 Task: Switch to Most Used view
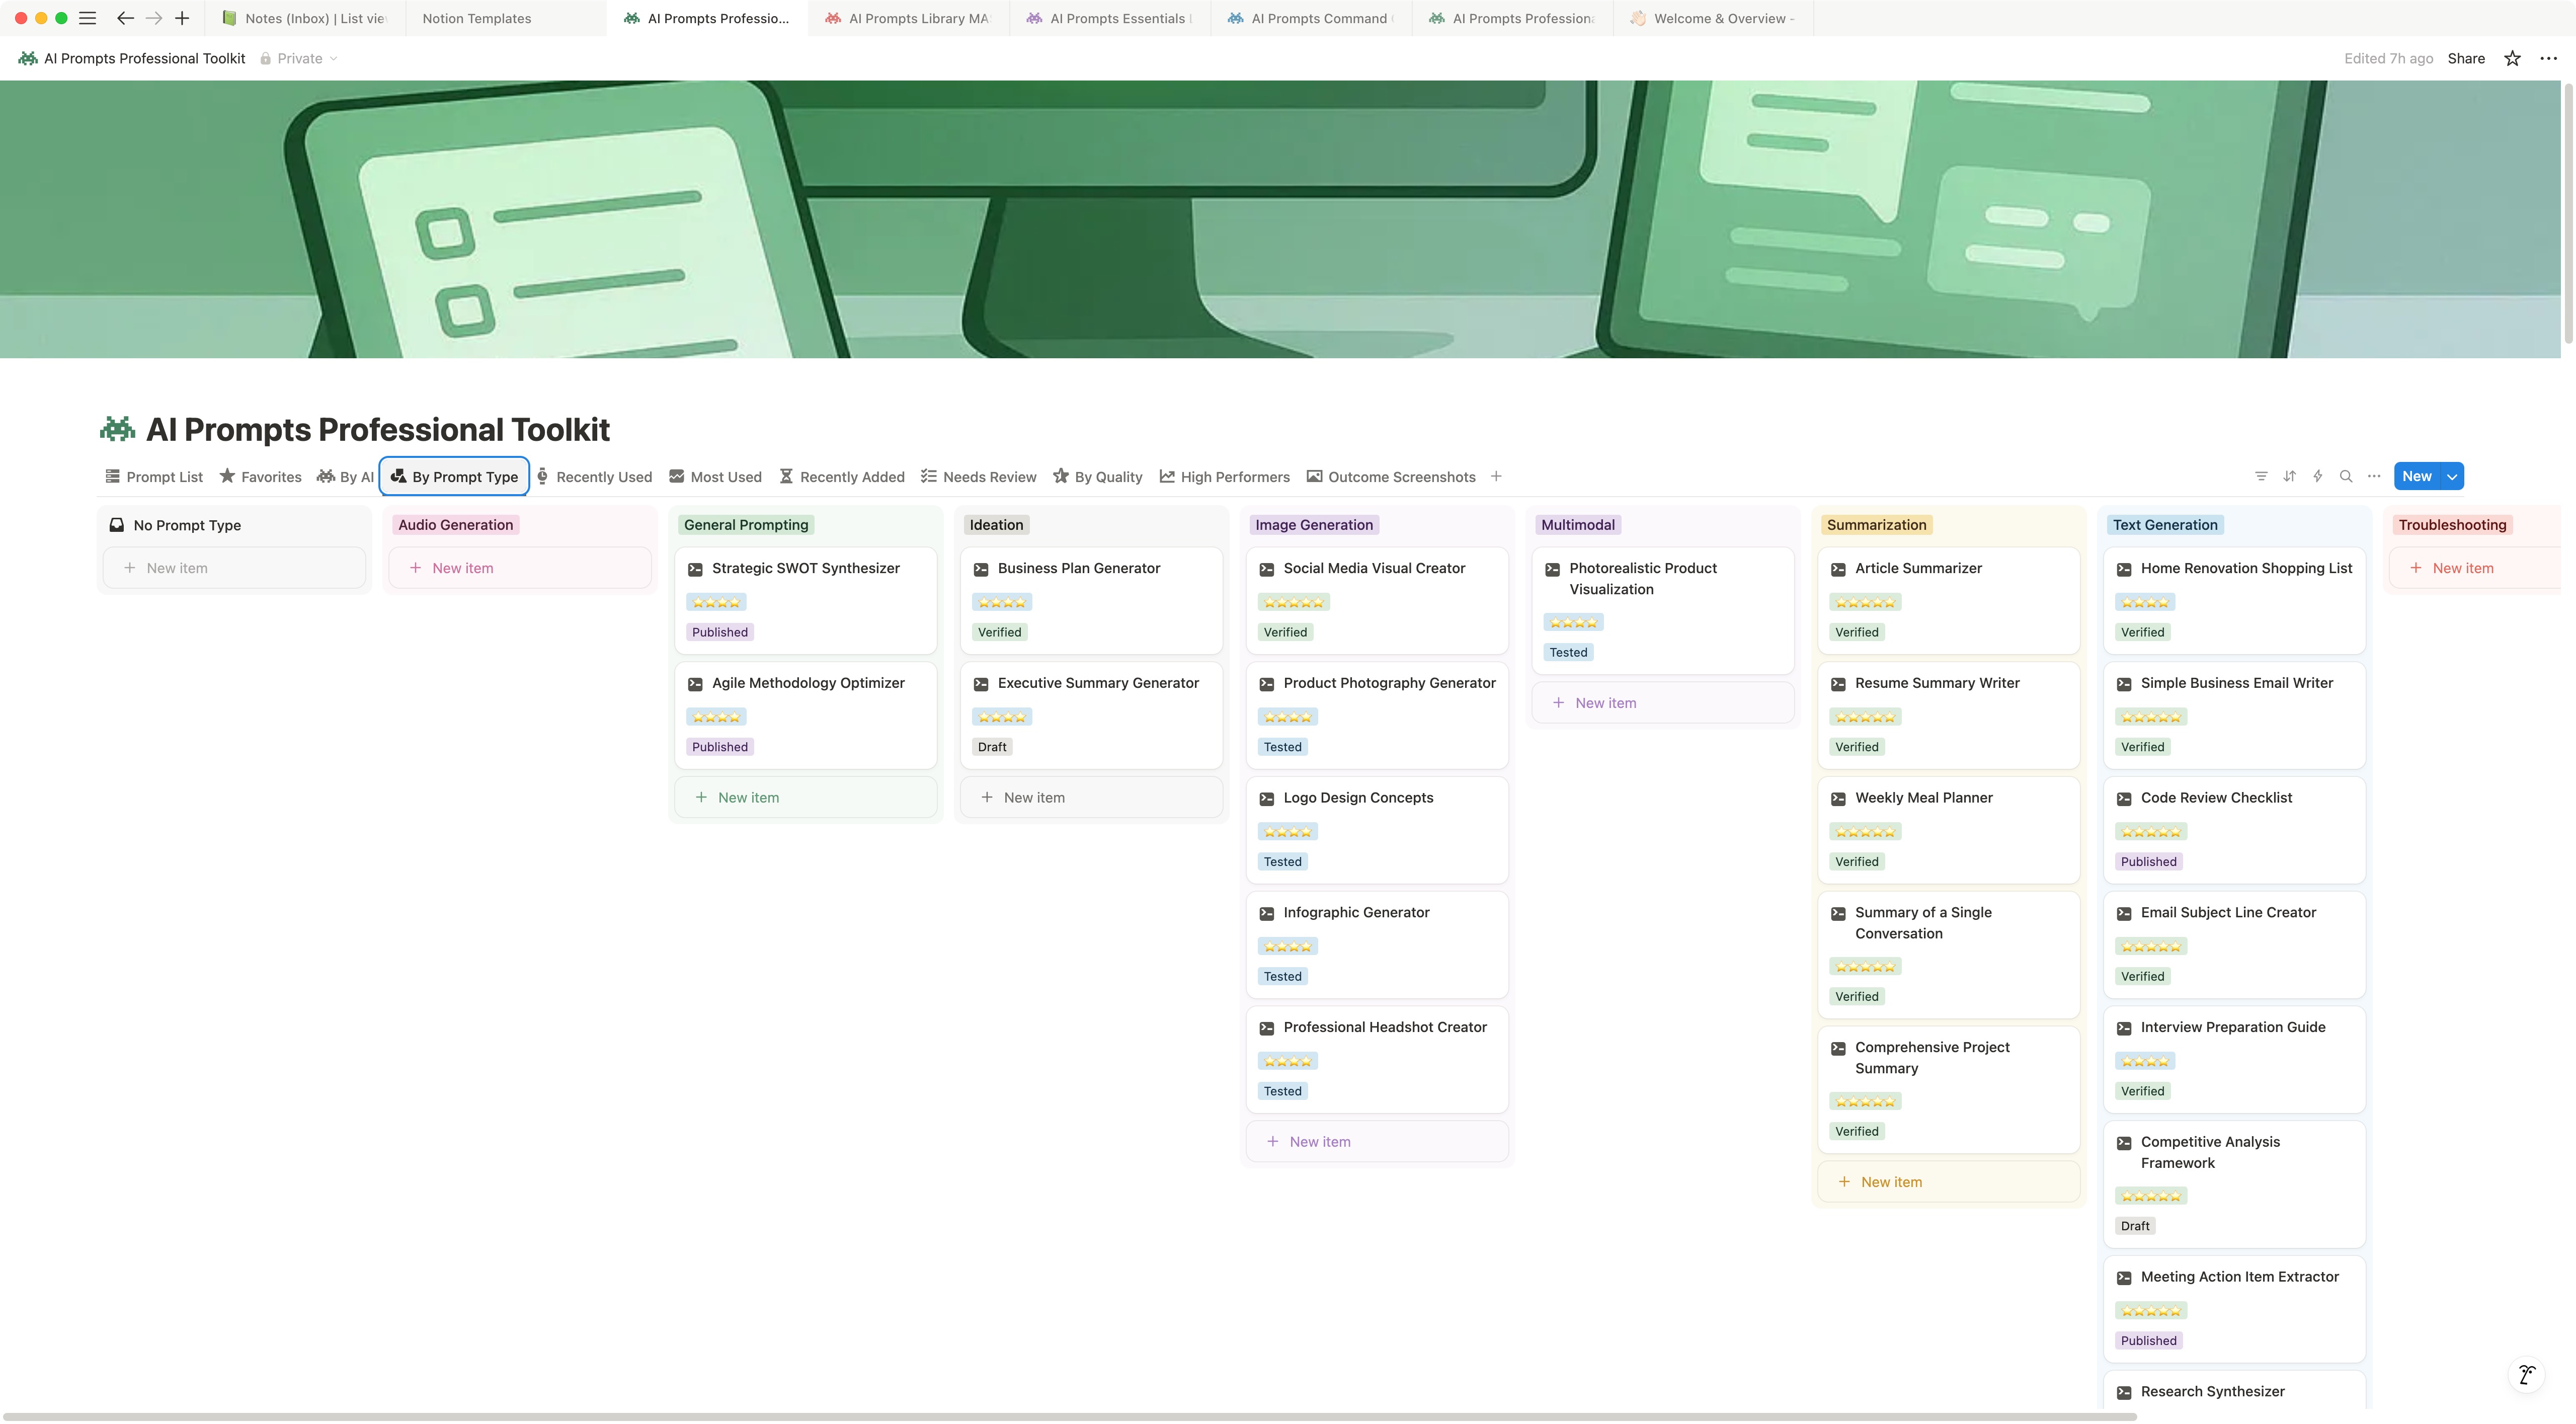click(715, 477)
